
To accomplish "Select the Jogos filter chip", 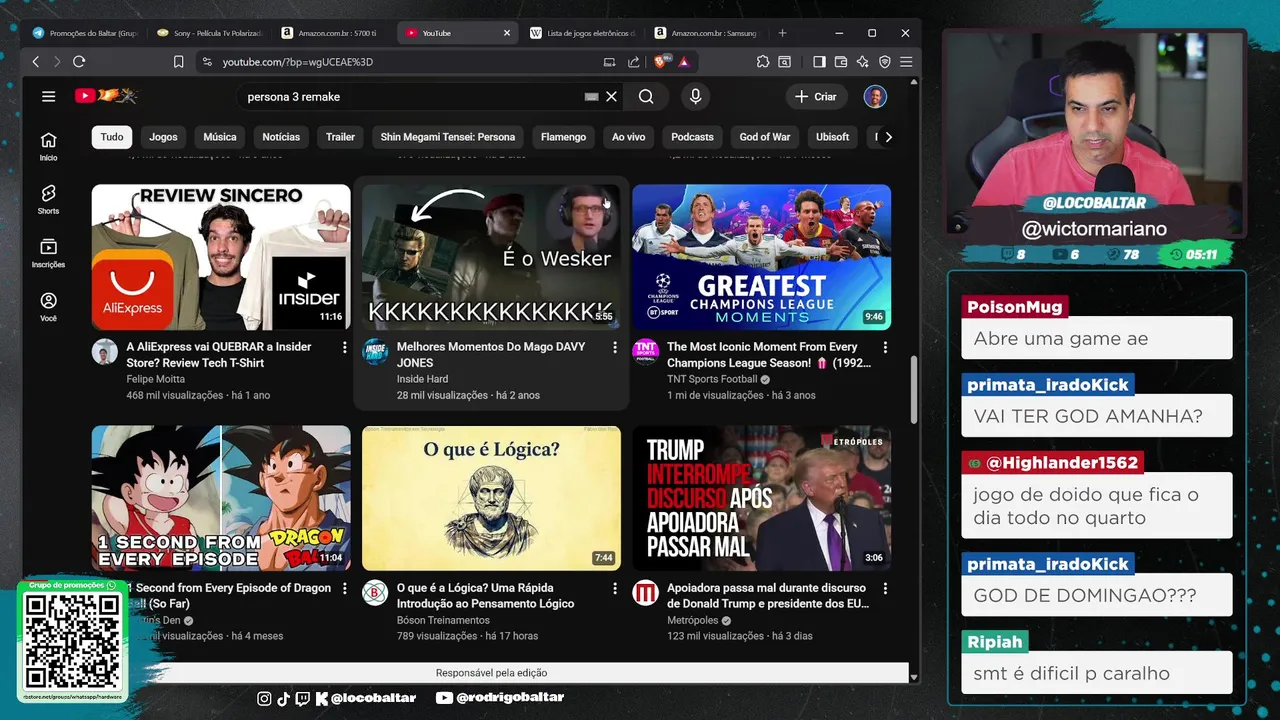I will tap(163, 137).
